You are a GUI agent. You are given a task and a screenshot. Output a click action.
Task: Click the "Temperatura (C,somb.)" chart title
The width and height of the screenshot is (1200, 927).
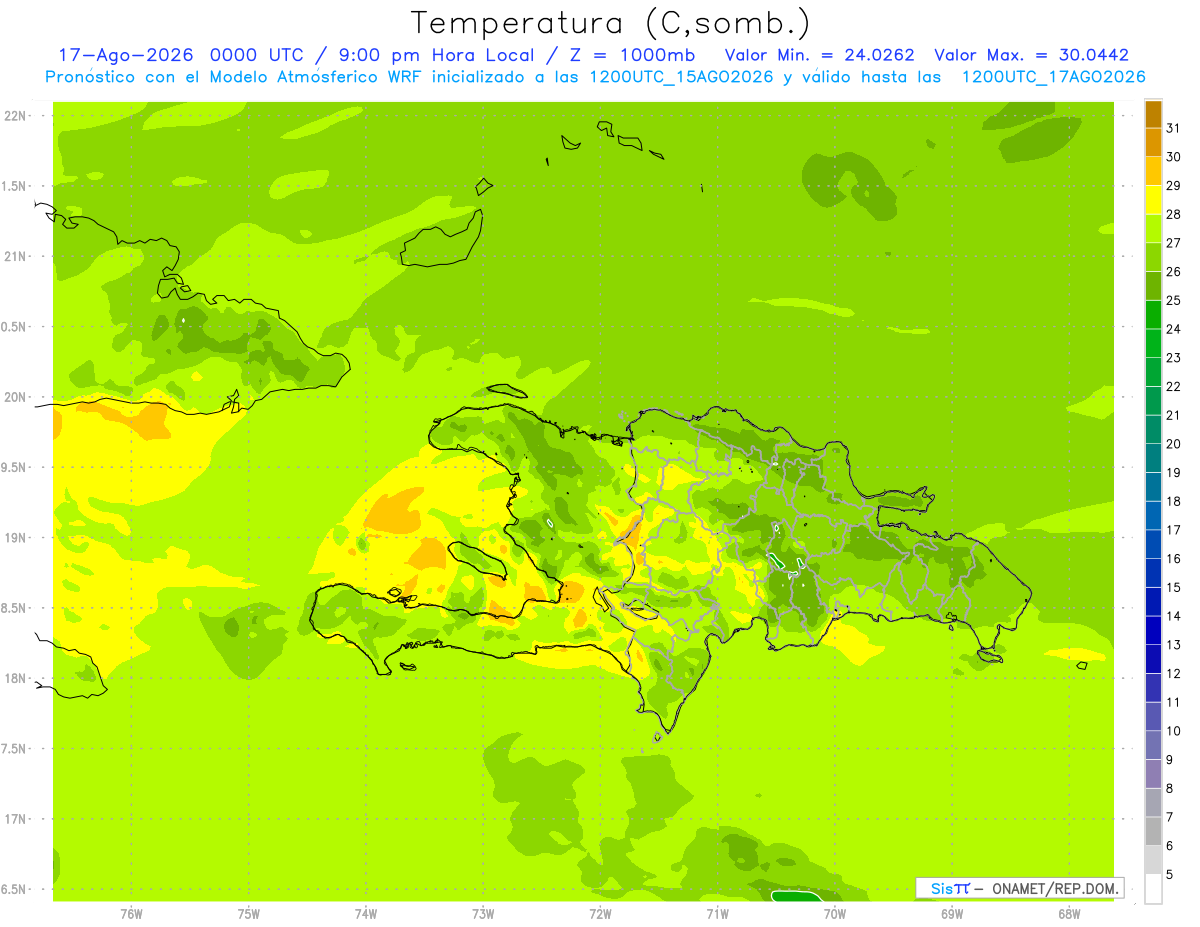point(610,23)
